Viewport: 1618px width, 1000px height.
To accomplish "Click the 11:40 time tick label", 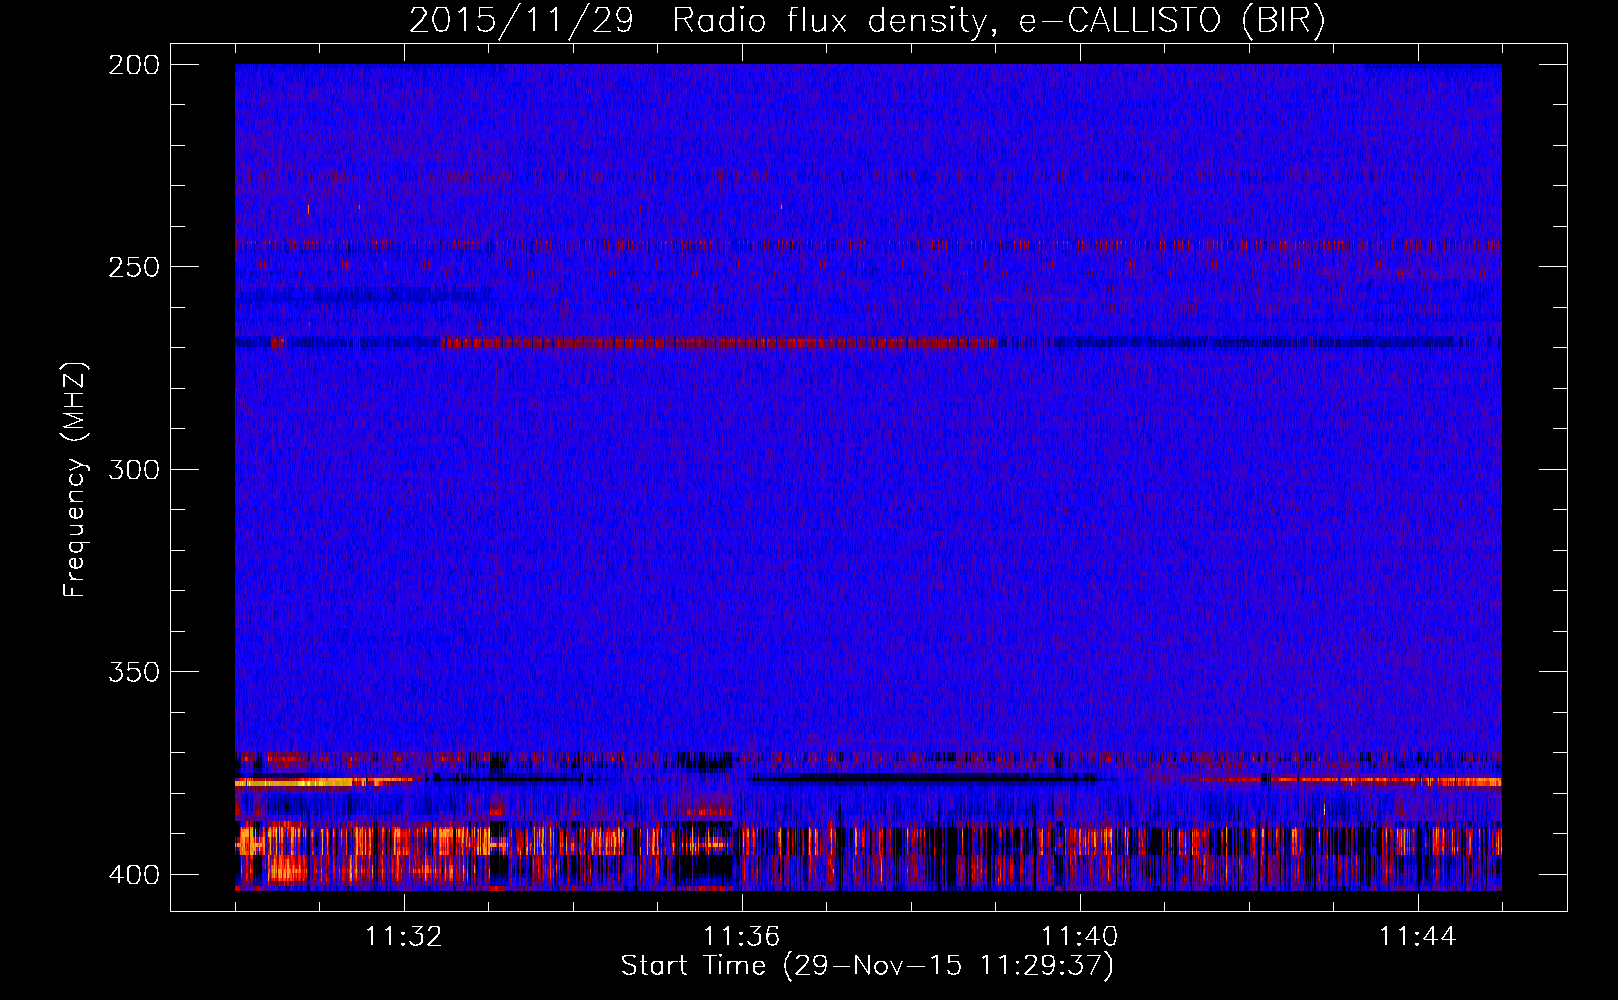I will point(1080,937).
